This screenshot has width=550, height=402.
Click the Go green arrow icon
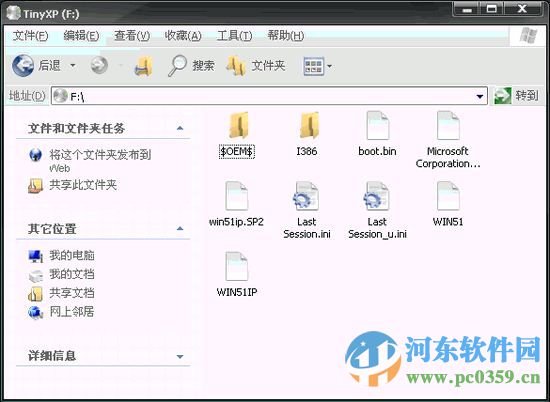pyautogui.click(x=502, y=96)
